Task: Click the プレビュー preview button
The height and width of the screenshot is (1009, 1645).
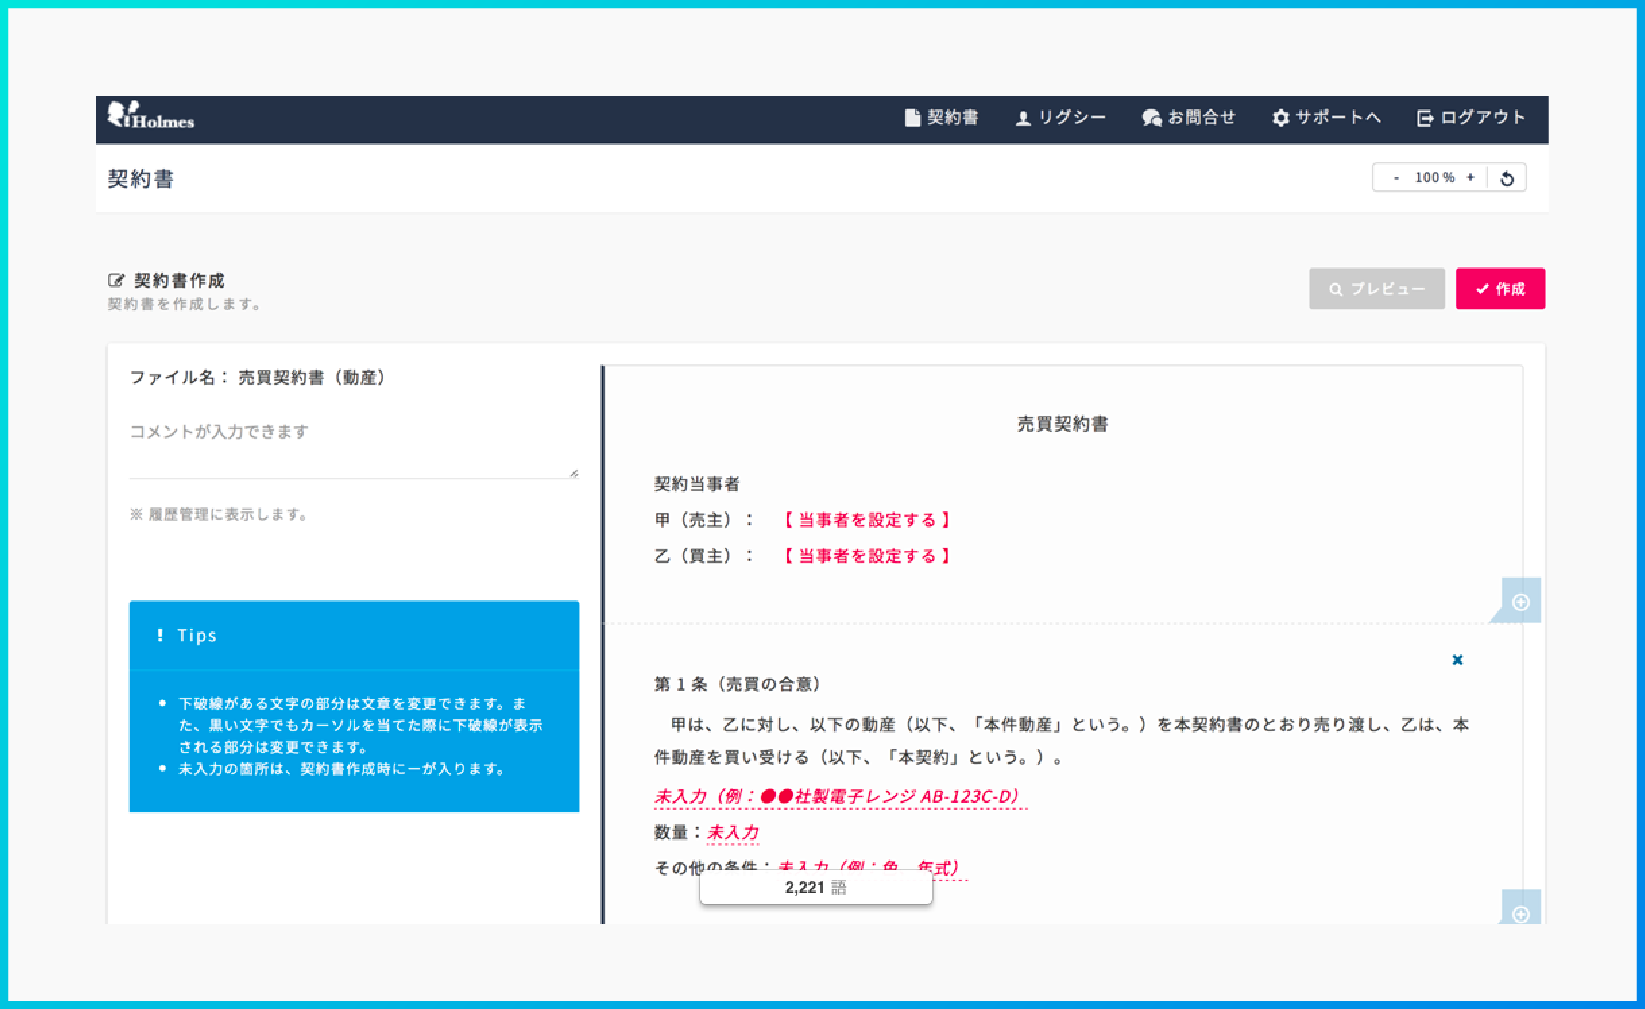Action: (1376, 289)
